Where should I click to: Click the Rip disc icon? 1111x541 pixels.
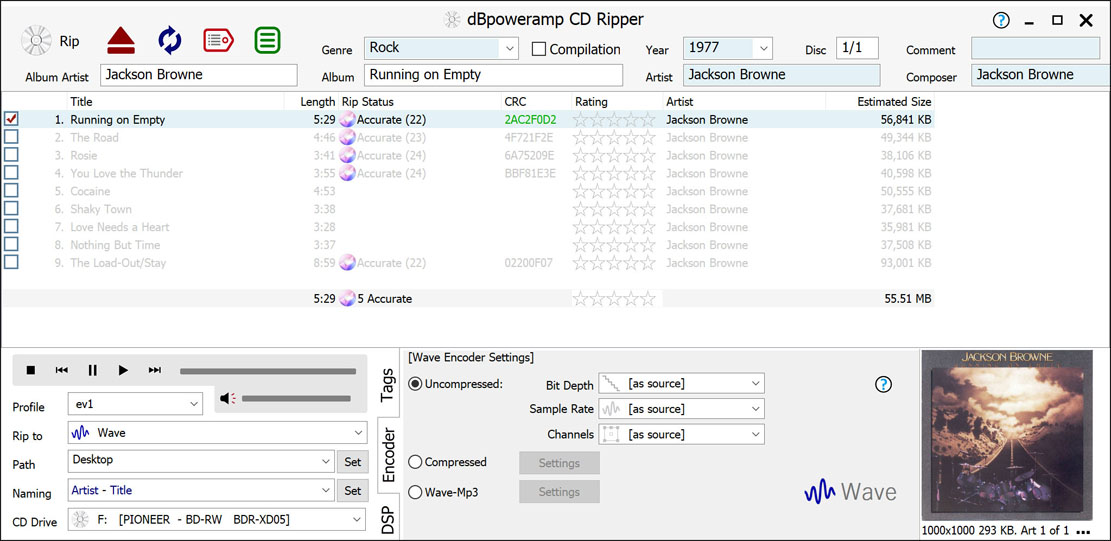tap(35, 41)
